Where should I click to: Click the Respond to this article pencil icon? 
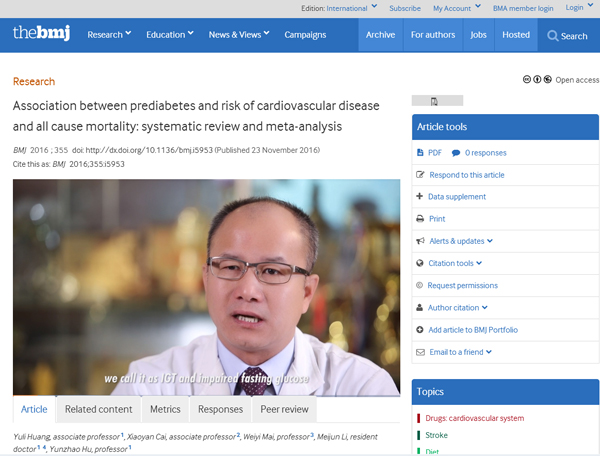(420, 175)
